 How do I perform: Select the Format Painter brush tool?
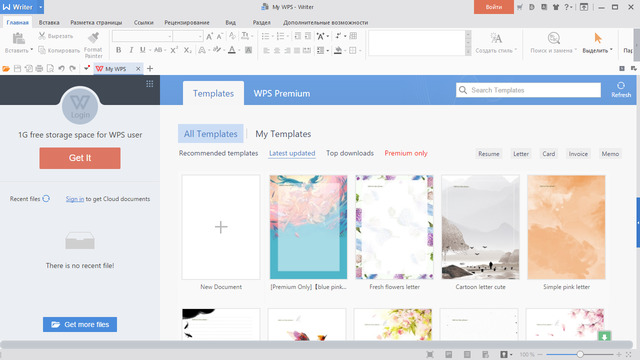point(93,38)
